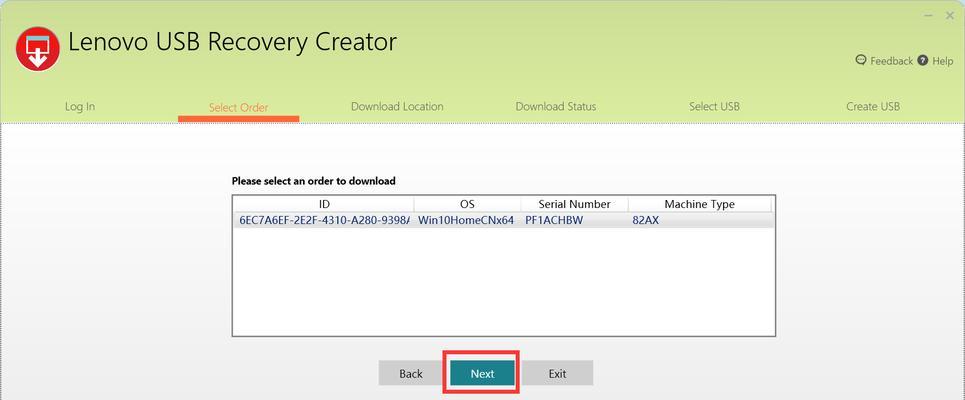The width and height of the screenshot is (965, 400).
Task: Go to the Log In step tab
Action: (x=80, y=106)
